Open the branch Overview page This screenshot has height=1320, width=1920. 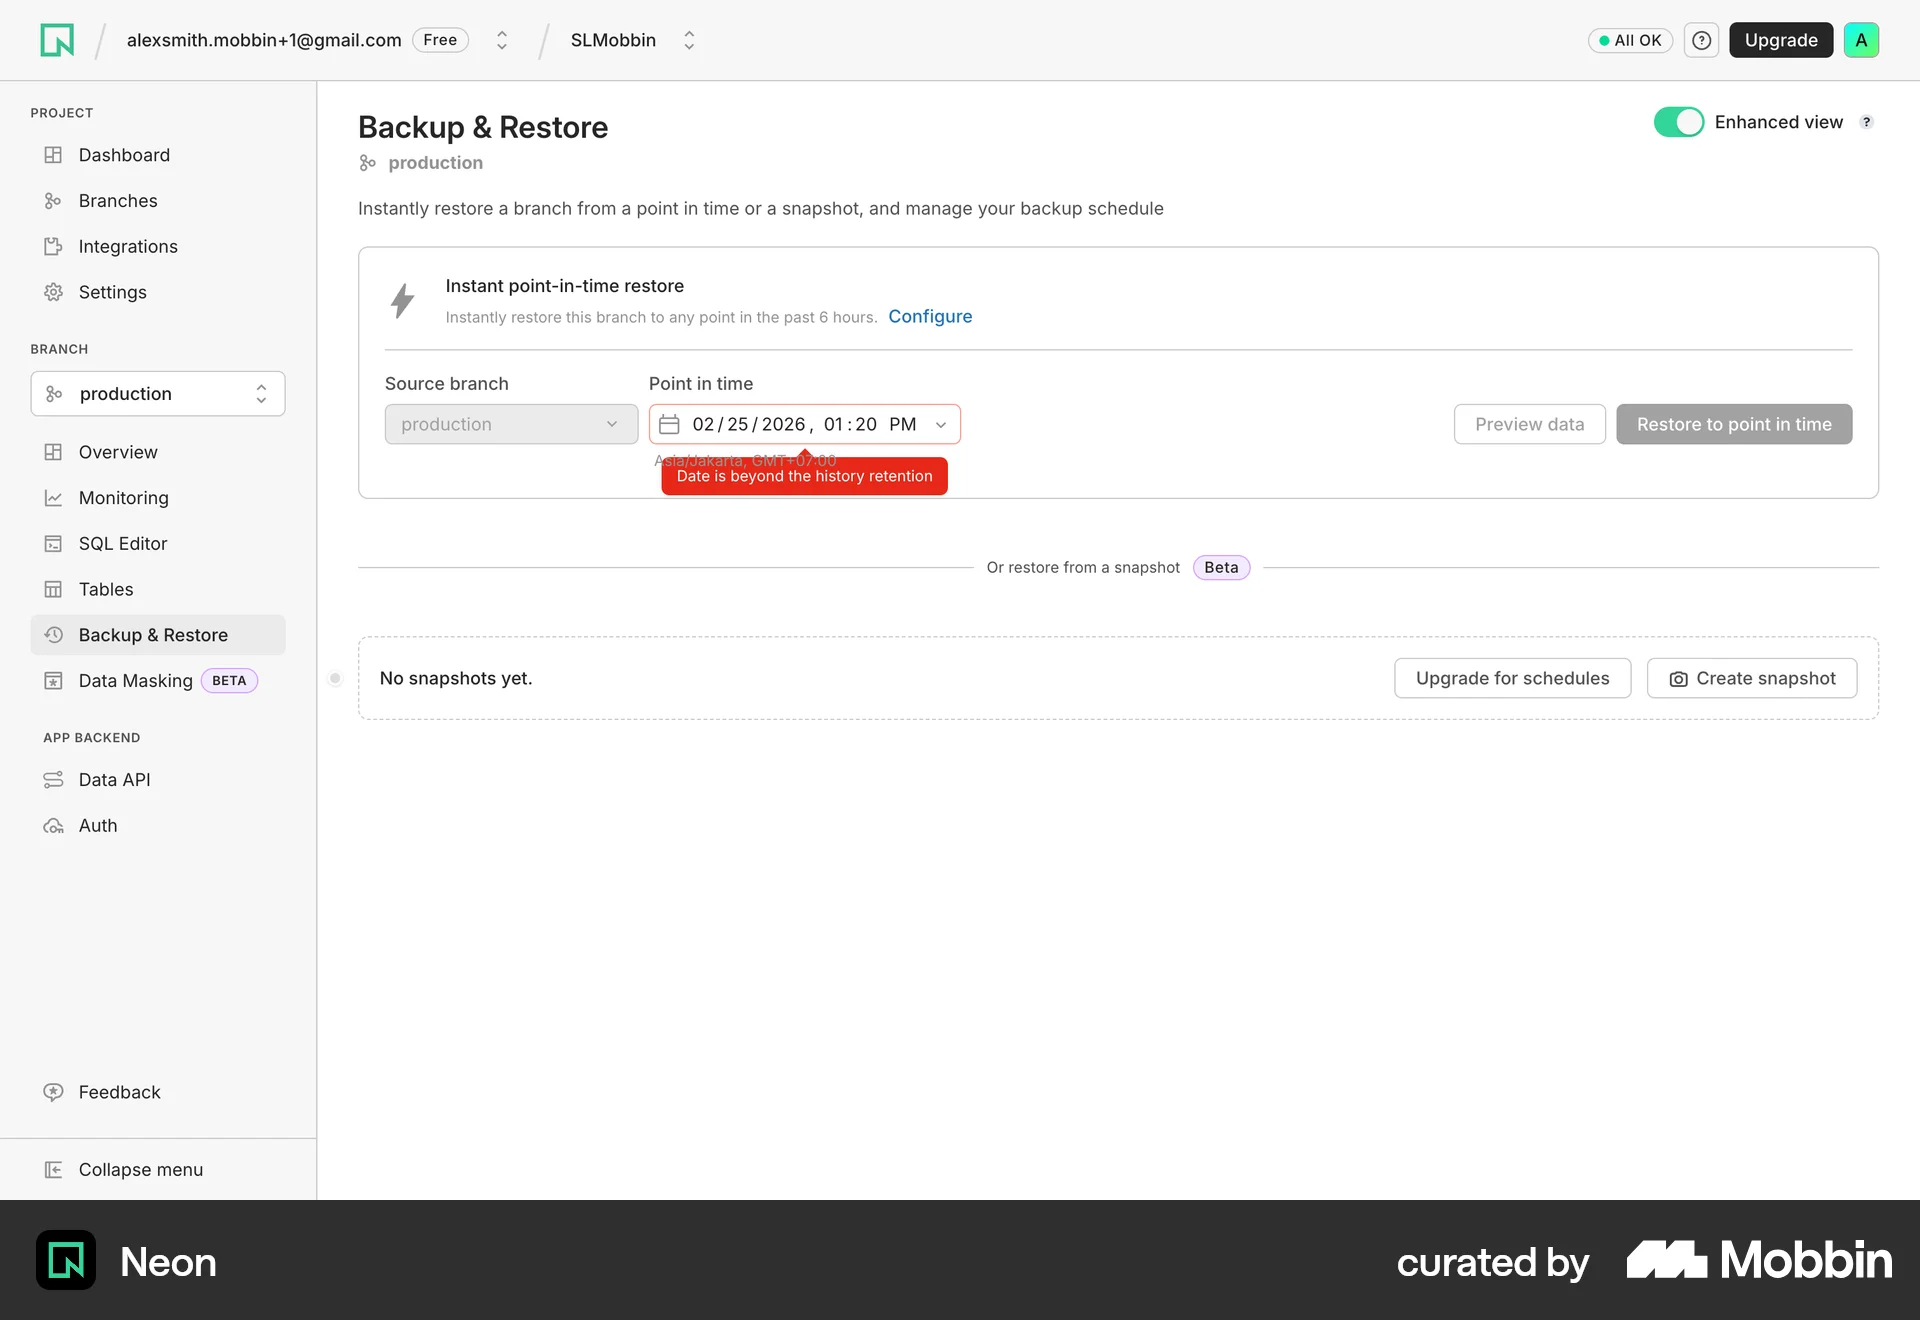click(x=158, y=452)
